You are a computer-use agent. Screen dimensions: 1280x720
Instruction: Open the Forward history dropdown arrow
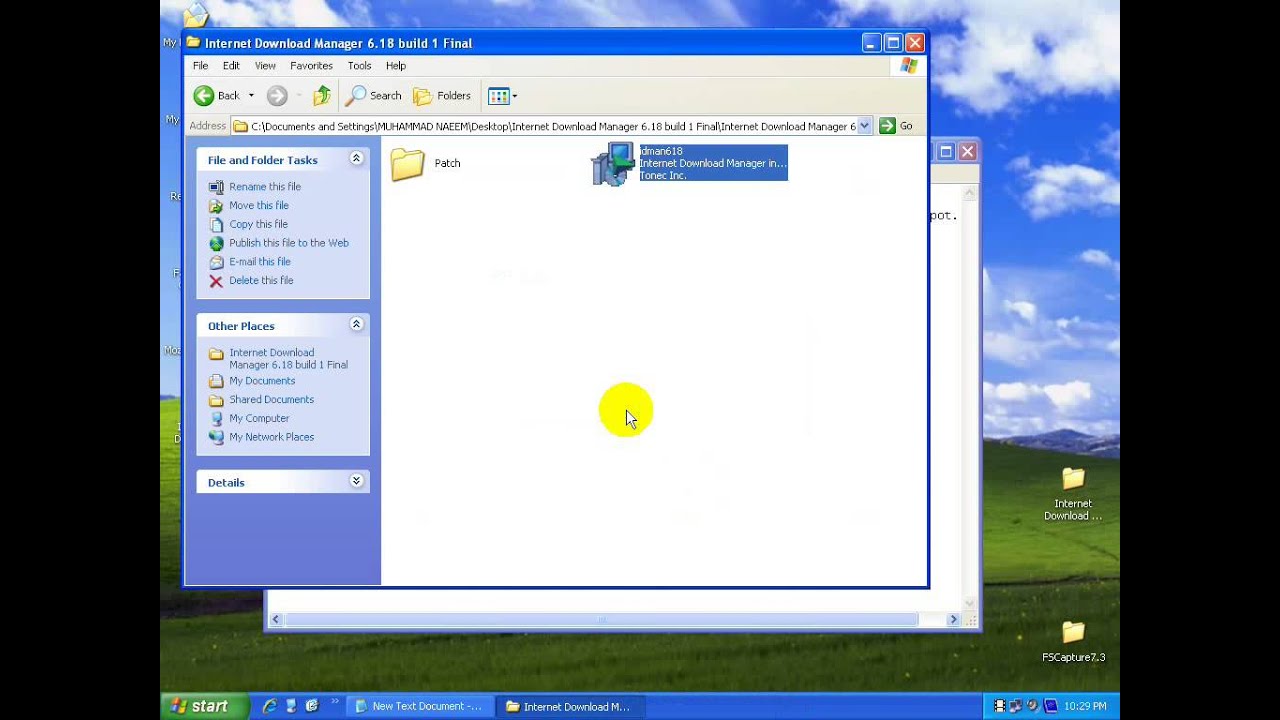[x=297, y=96]
